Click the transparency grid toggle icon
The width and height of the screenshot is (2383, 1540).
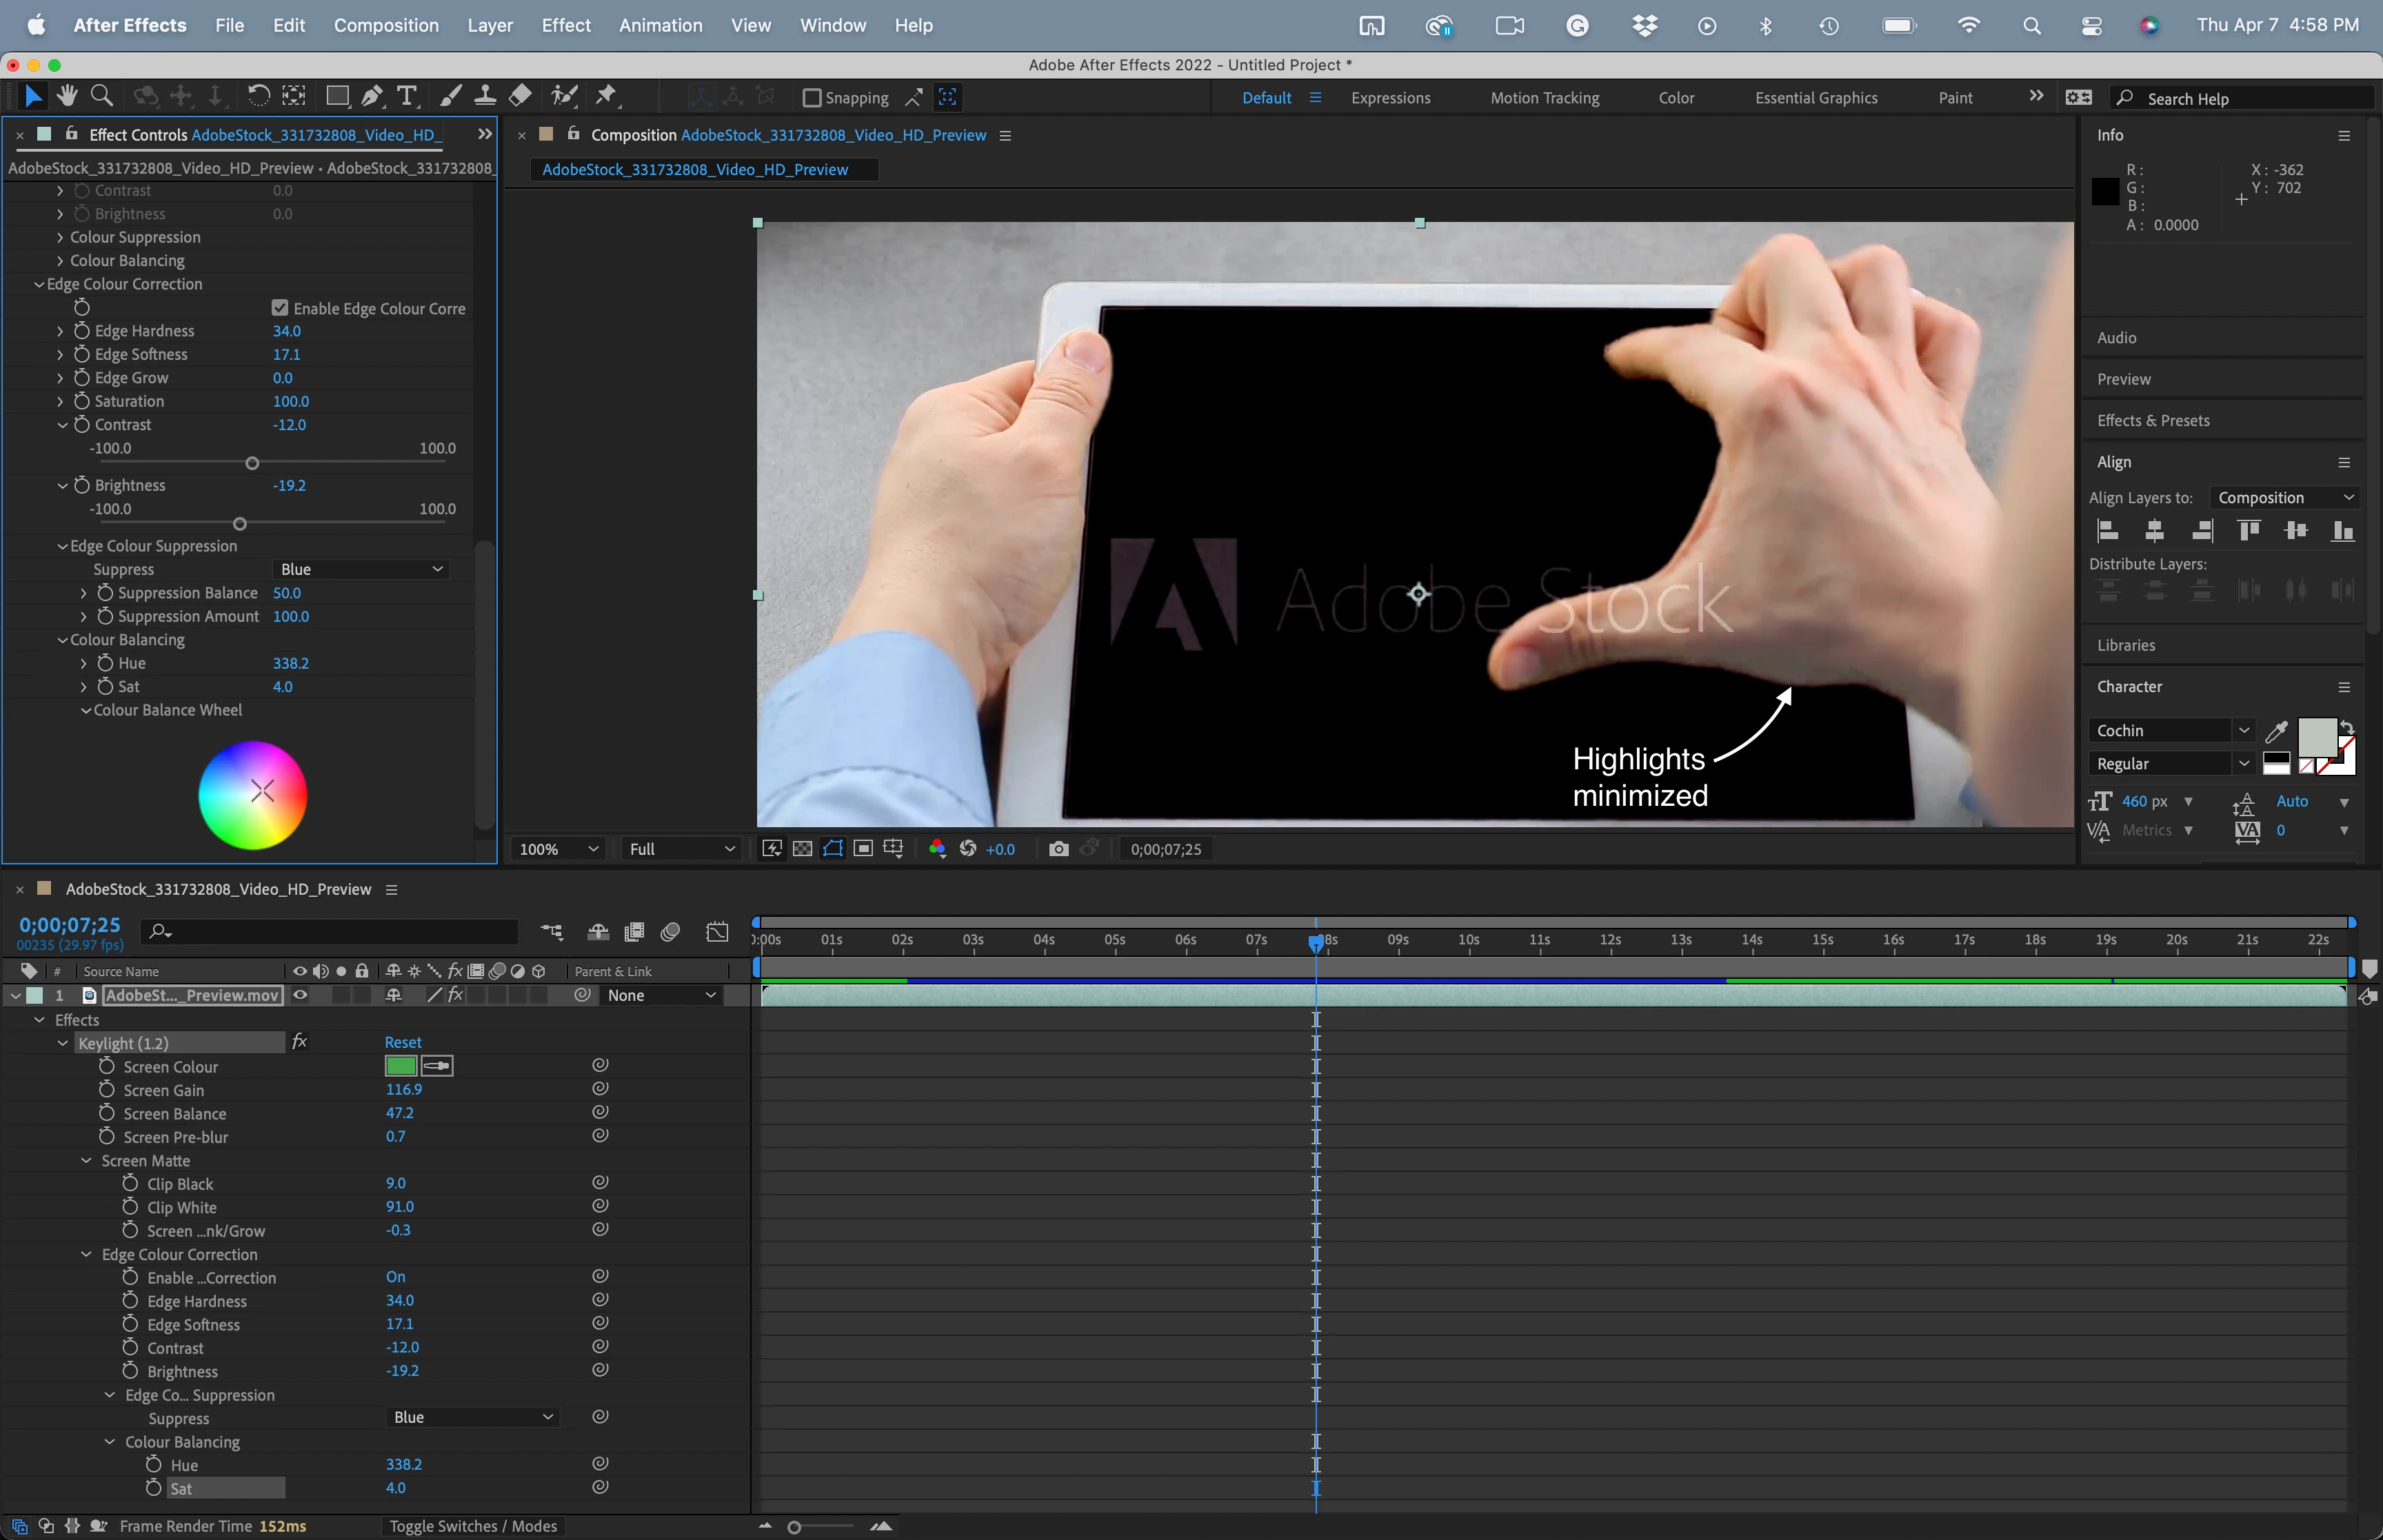click(802, 849)
